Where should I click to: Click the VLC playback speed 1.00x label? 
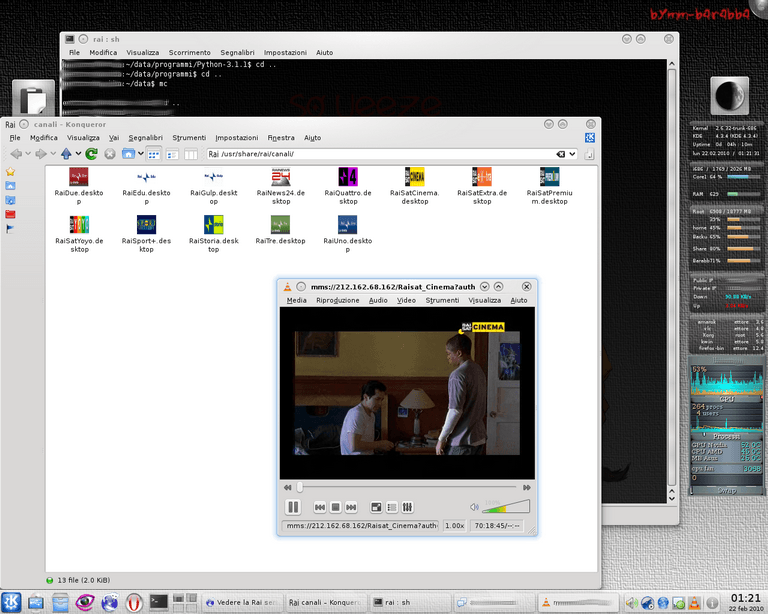454,525
